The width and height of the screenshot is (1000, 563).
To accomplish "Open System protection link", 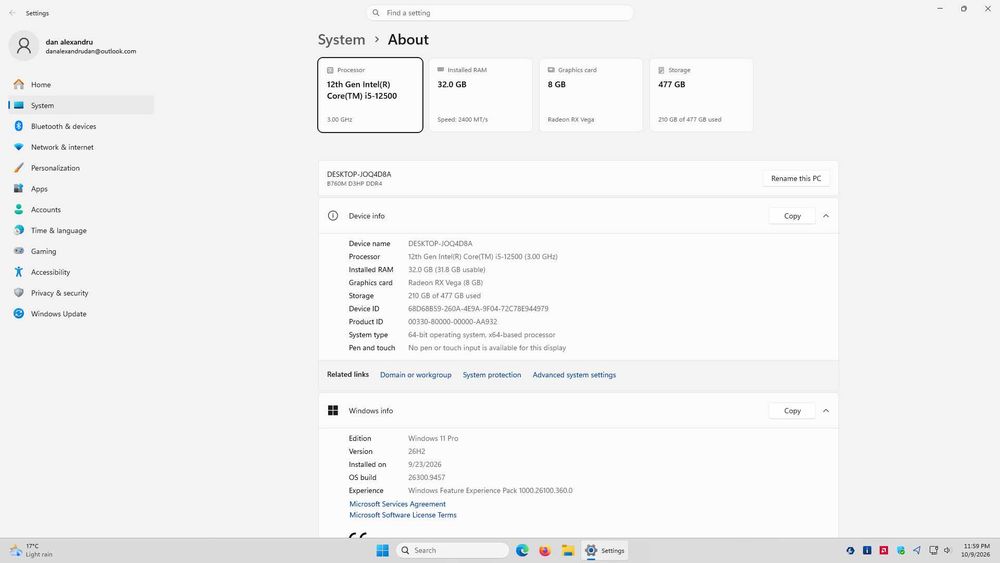I will (492, 375).
